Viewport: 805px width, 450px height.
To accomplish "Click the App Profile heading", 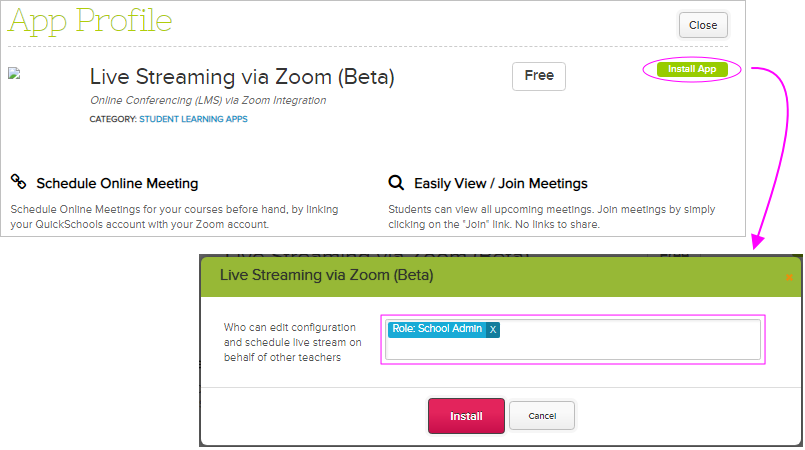I will 90,20.
